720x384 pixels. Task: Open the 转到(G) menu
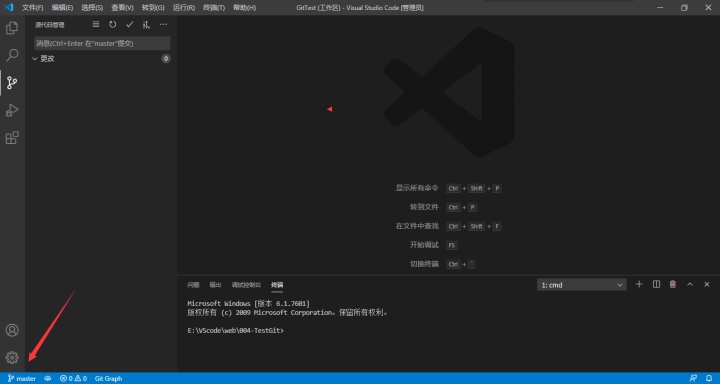pyautogui.click(x=153, y=8)
